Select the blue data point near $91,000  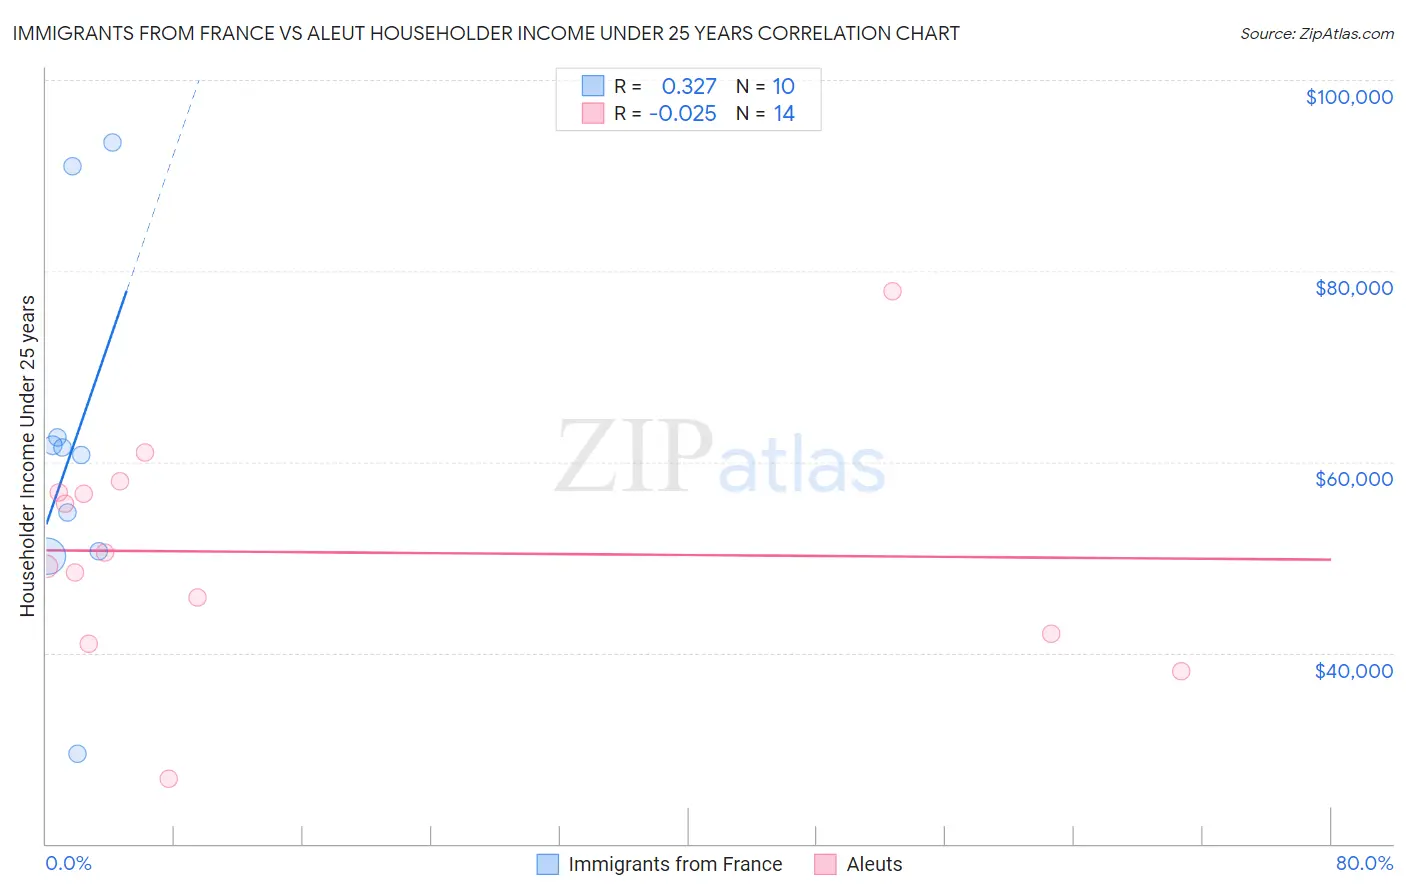tap(72, 166)
